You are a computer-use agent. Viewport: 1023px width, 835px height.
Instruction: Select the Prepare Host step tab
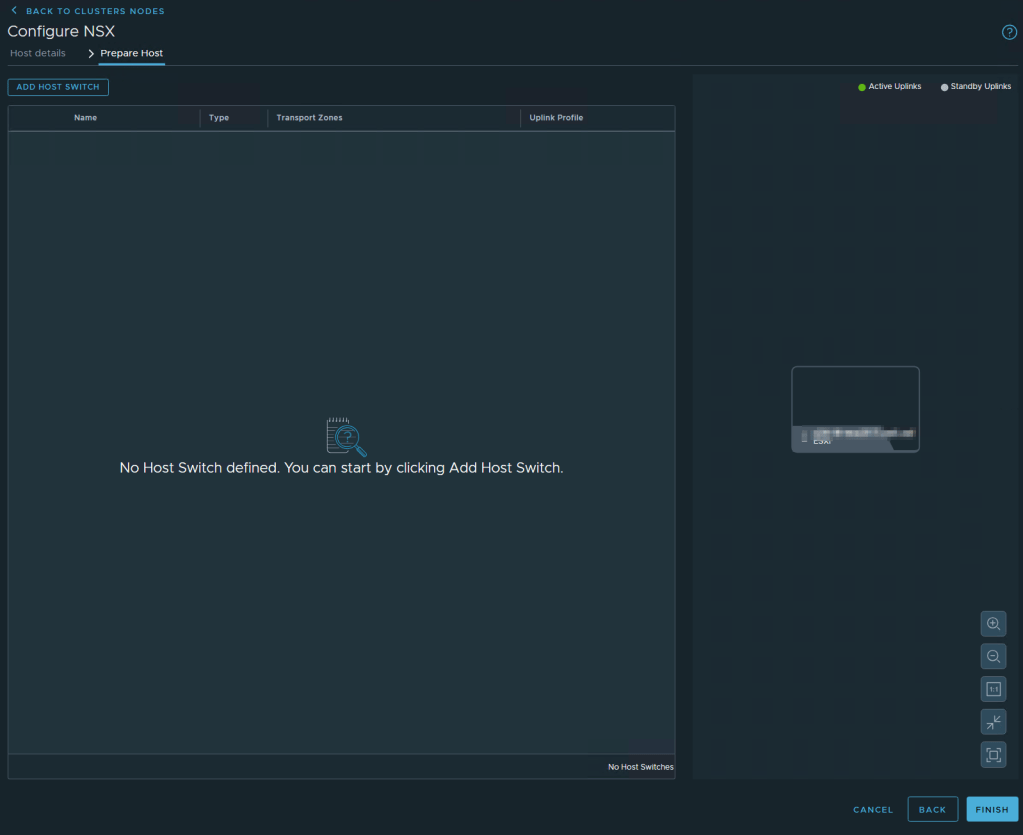click(131, 53)
